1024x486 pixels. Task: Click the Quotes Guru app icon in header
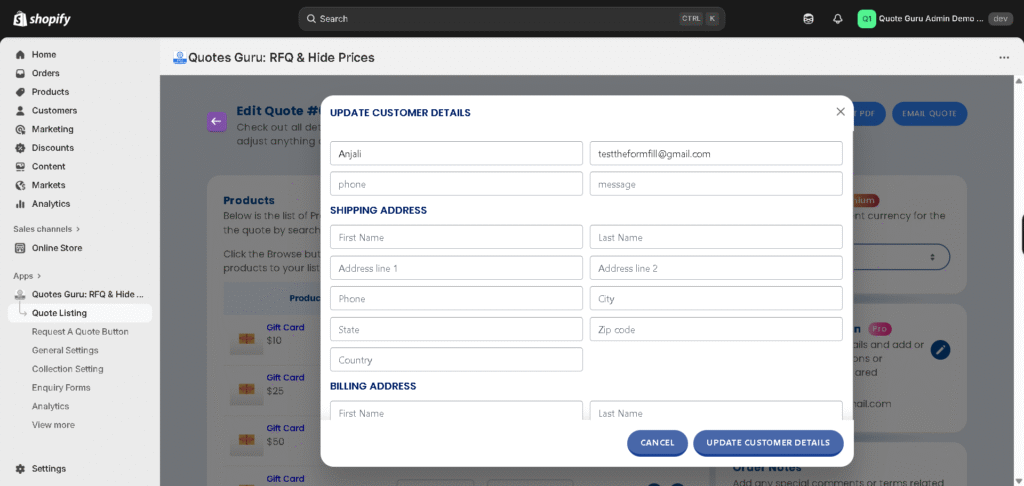pos(180,58)
